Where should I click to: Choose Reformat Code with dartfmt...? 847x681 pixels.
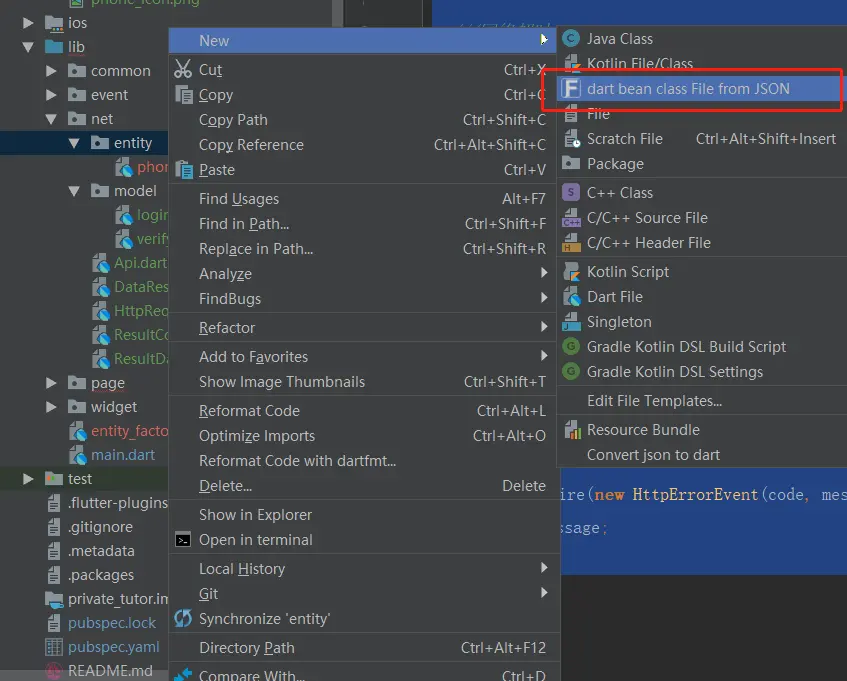(x=362, y=461)
